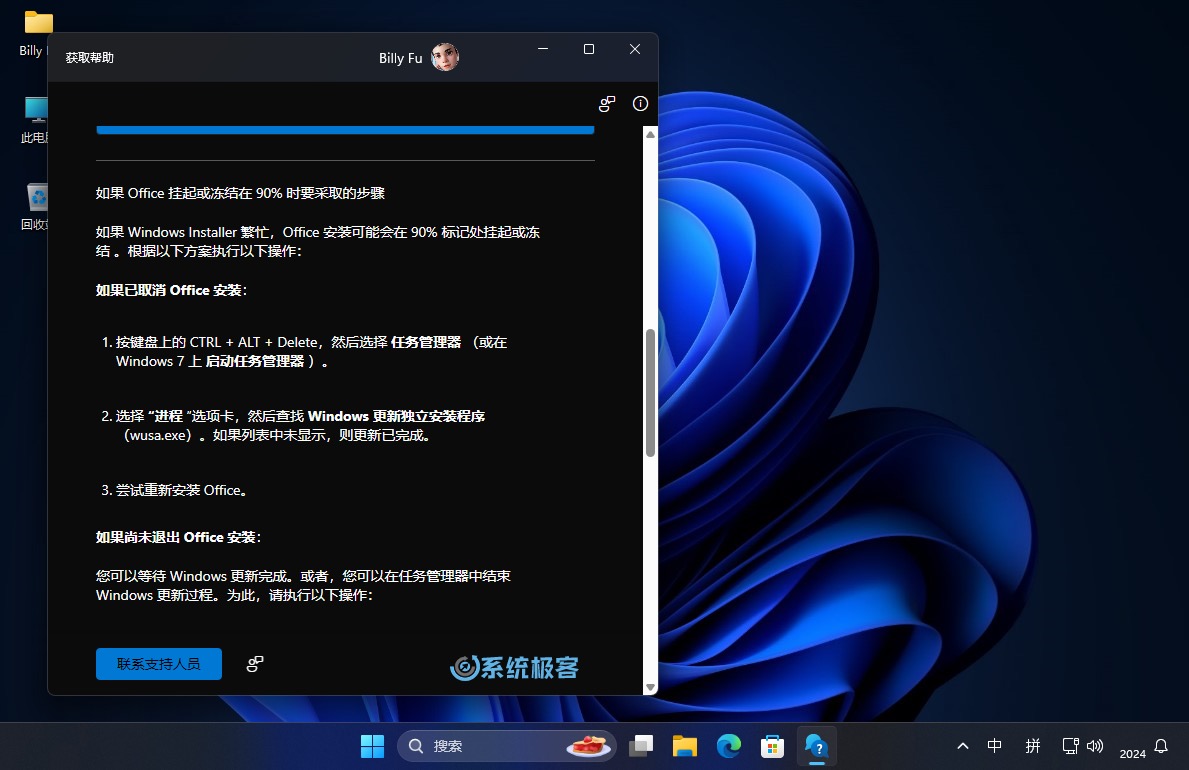Image resolution: width=1189 pixels, height=770 pixels.
Task: Click the chat icon beside 联系支持人员 button
Action: tap(255, 663)
